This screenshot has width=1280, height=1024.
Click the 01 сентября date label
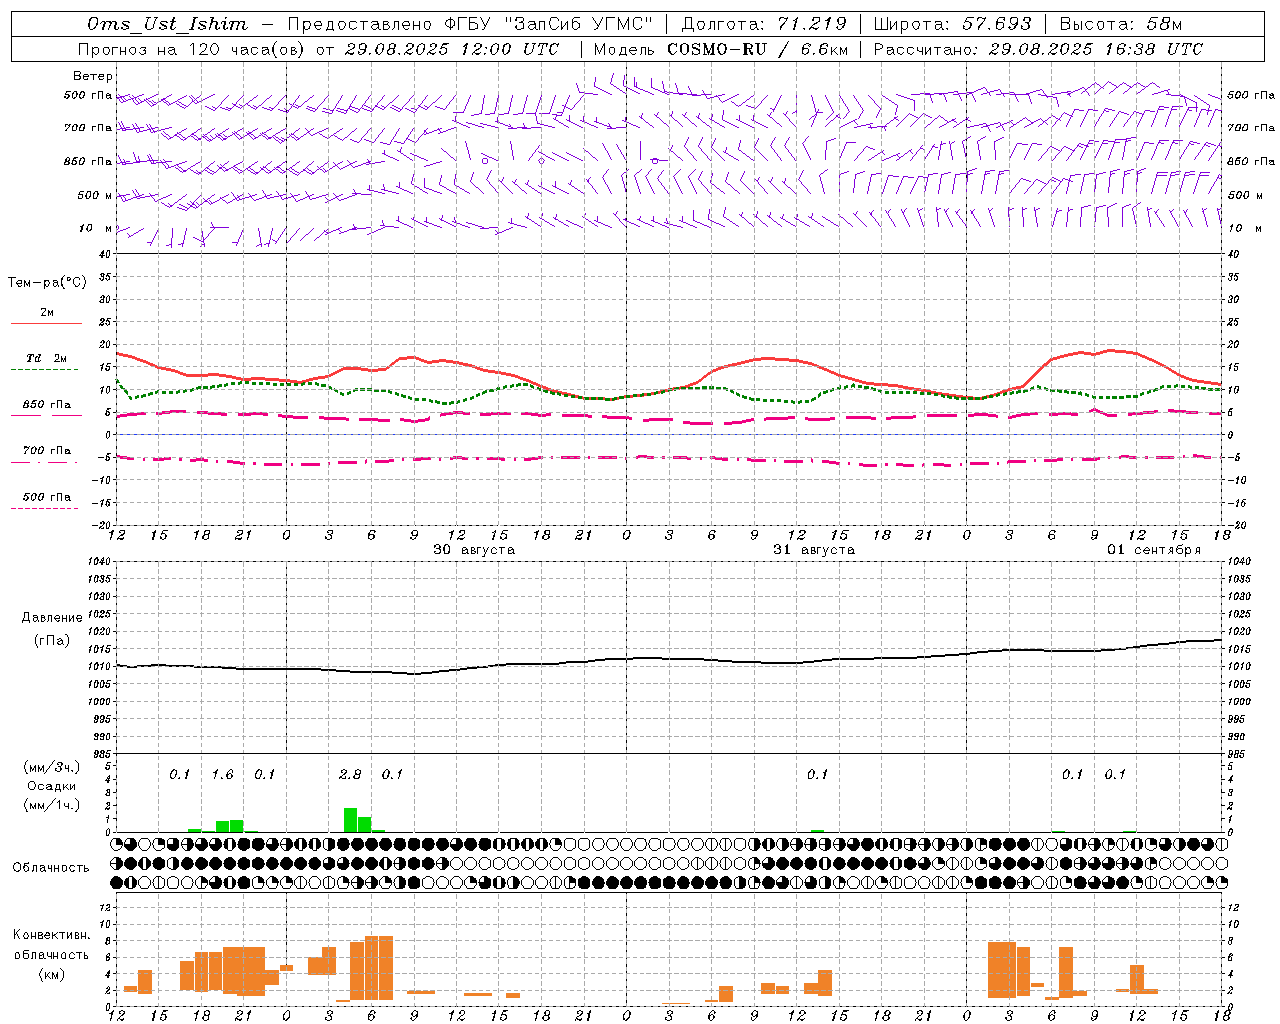click(x=1154, y=550)
